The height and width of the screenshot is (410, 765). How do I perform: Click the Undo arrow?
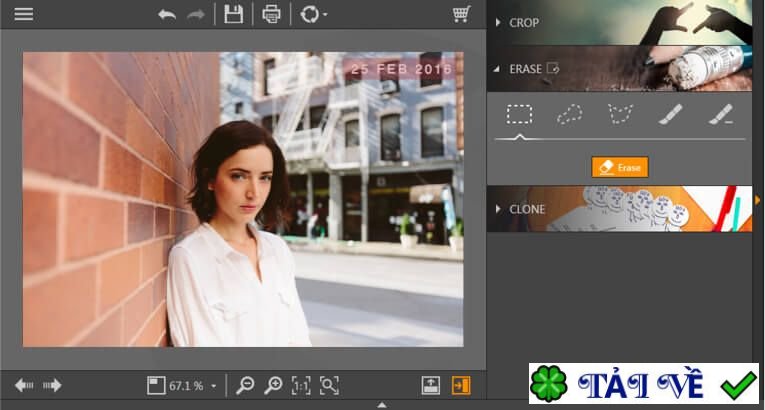[x=167, y=14]
